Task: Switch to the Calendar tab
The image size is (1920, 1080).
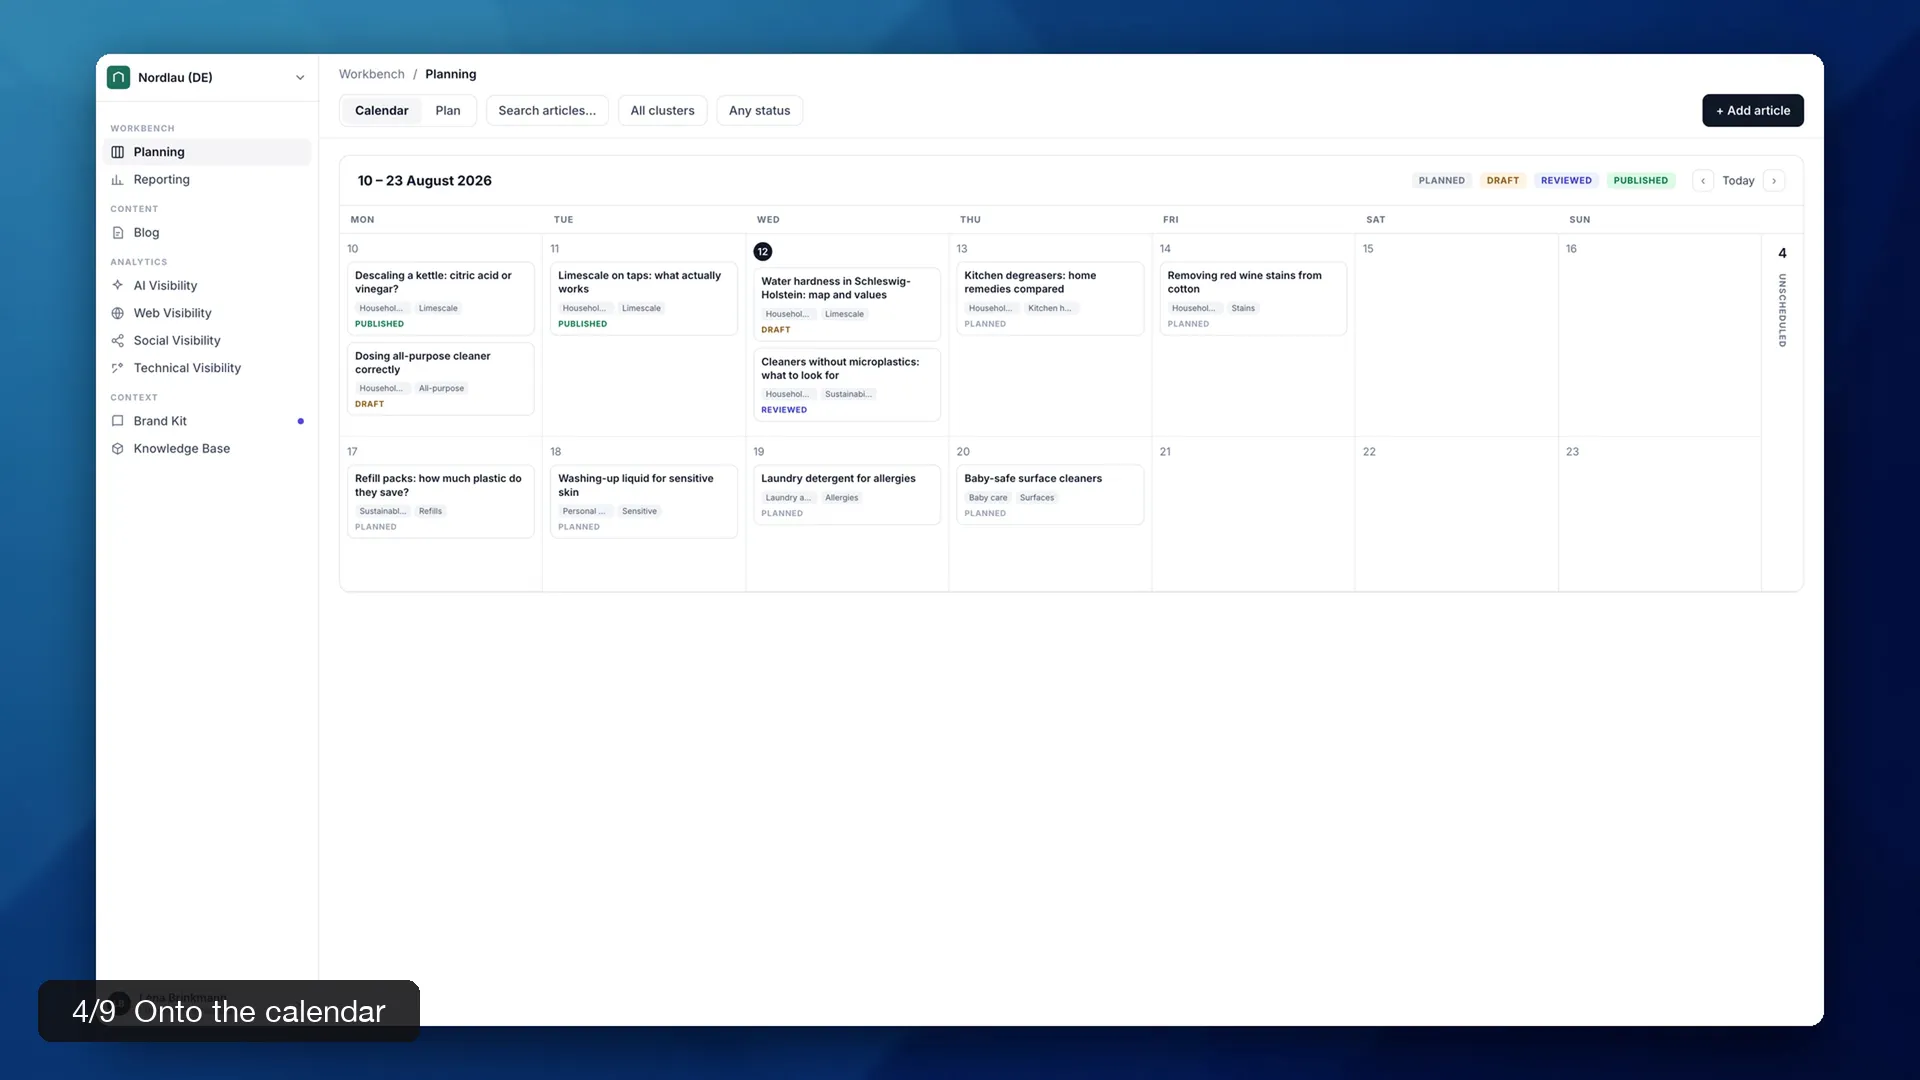Action: coord(382,111)
